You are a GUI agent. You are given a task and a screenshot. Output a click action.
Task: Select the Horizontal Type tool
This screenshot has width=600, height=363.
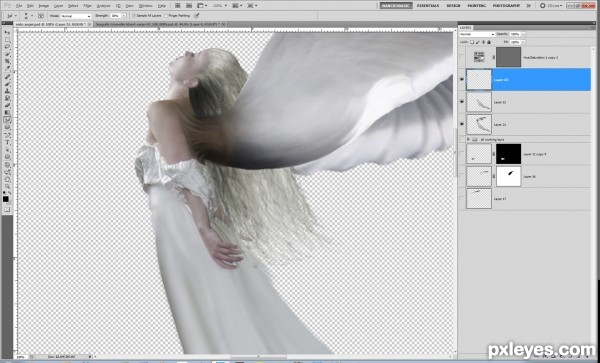tap(7, 142)
